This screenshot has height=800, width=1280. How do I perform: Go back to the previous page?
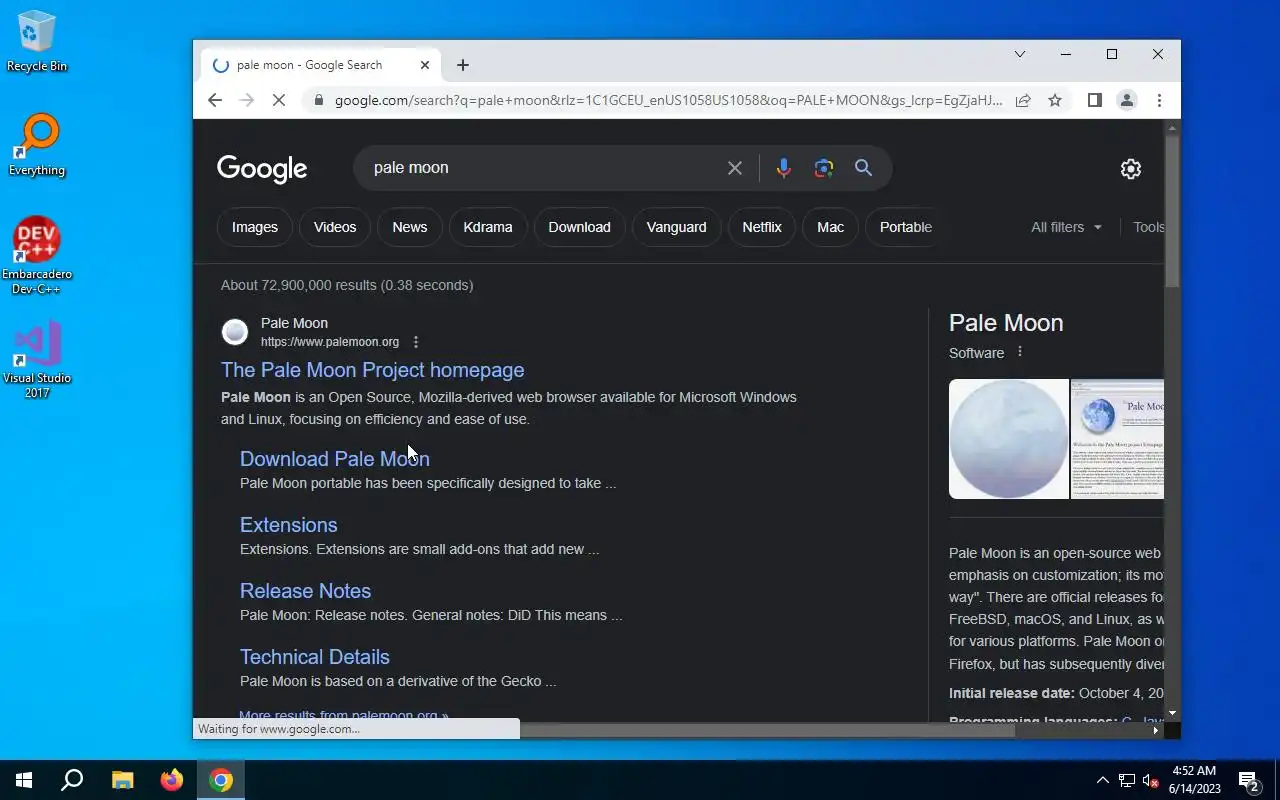(x=215, y=100)
